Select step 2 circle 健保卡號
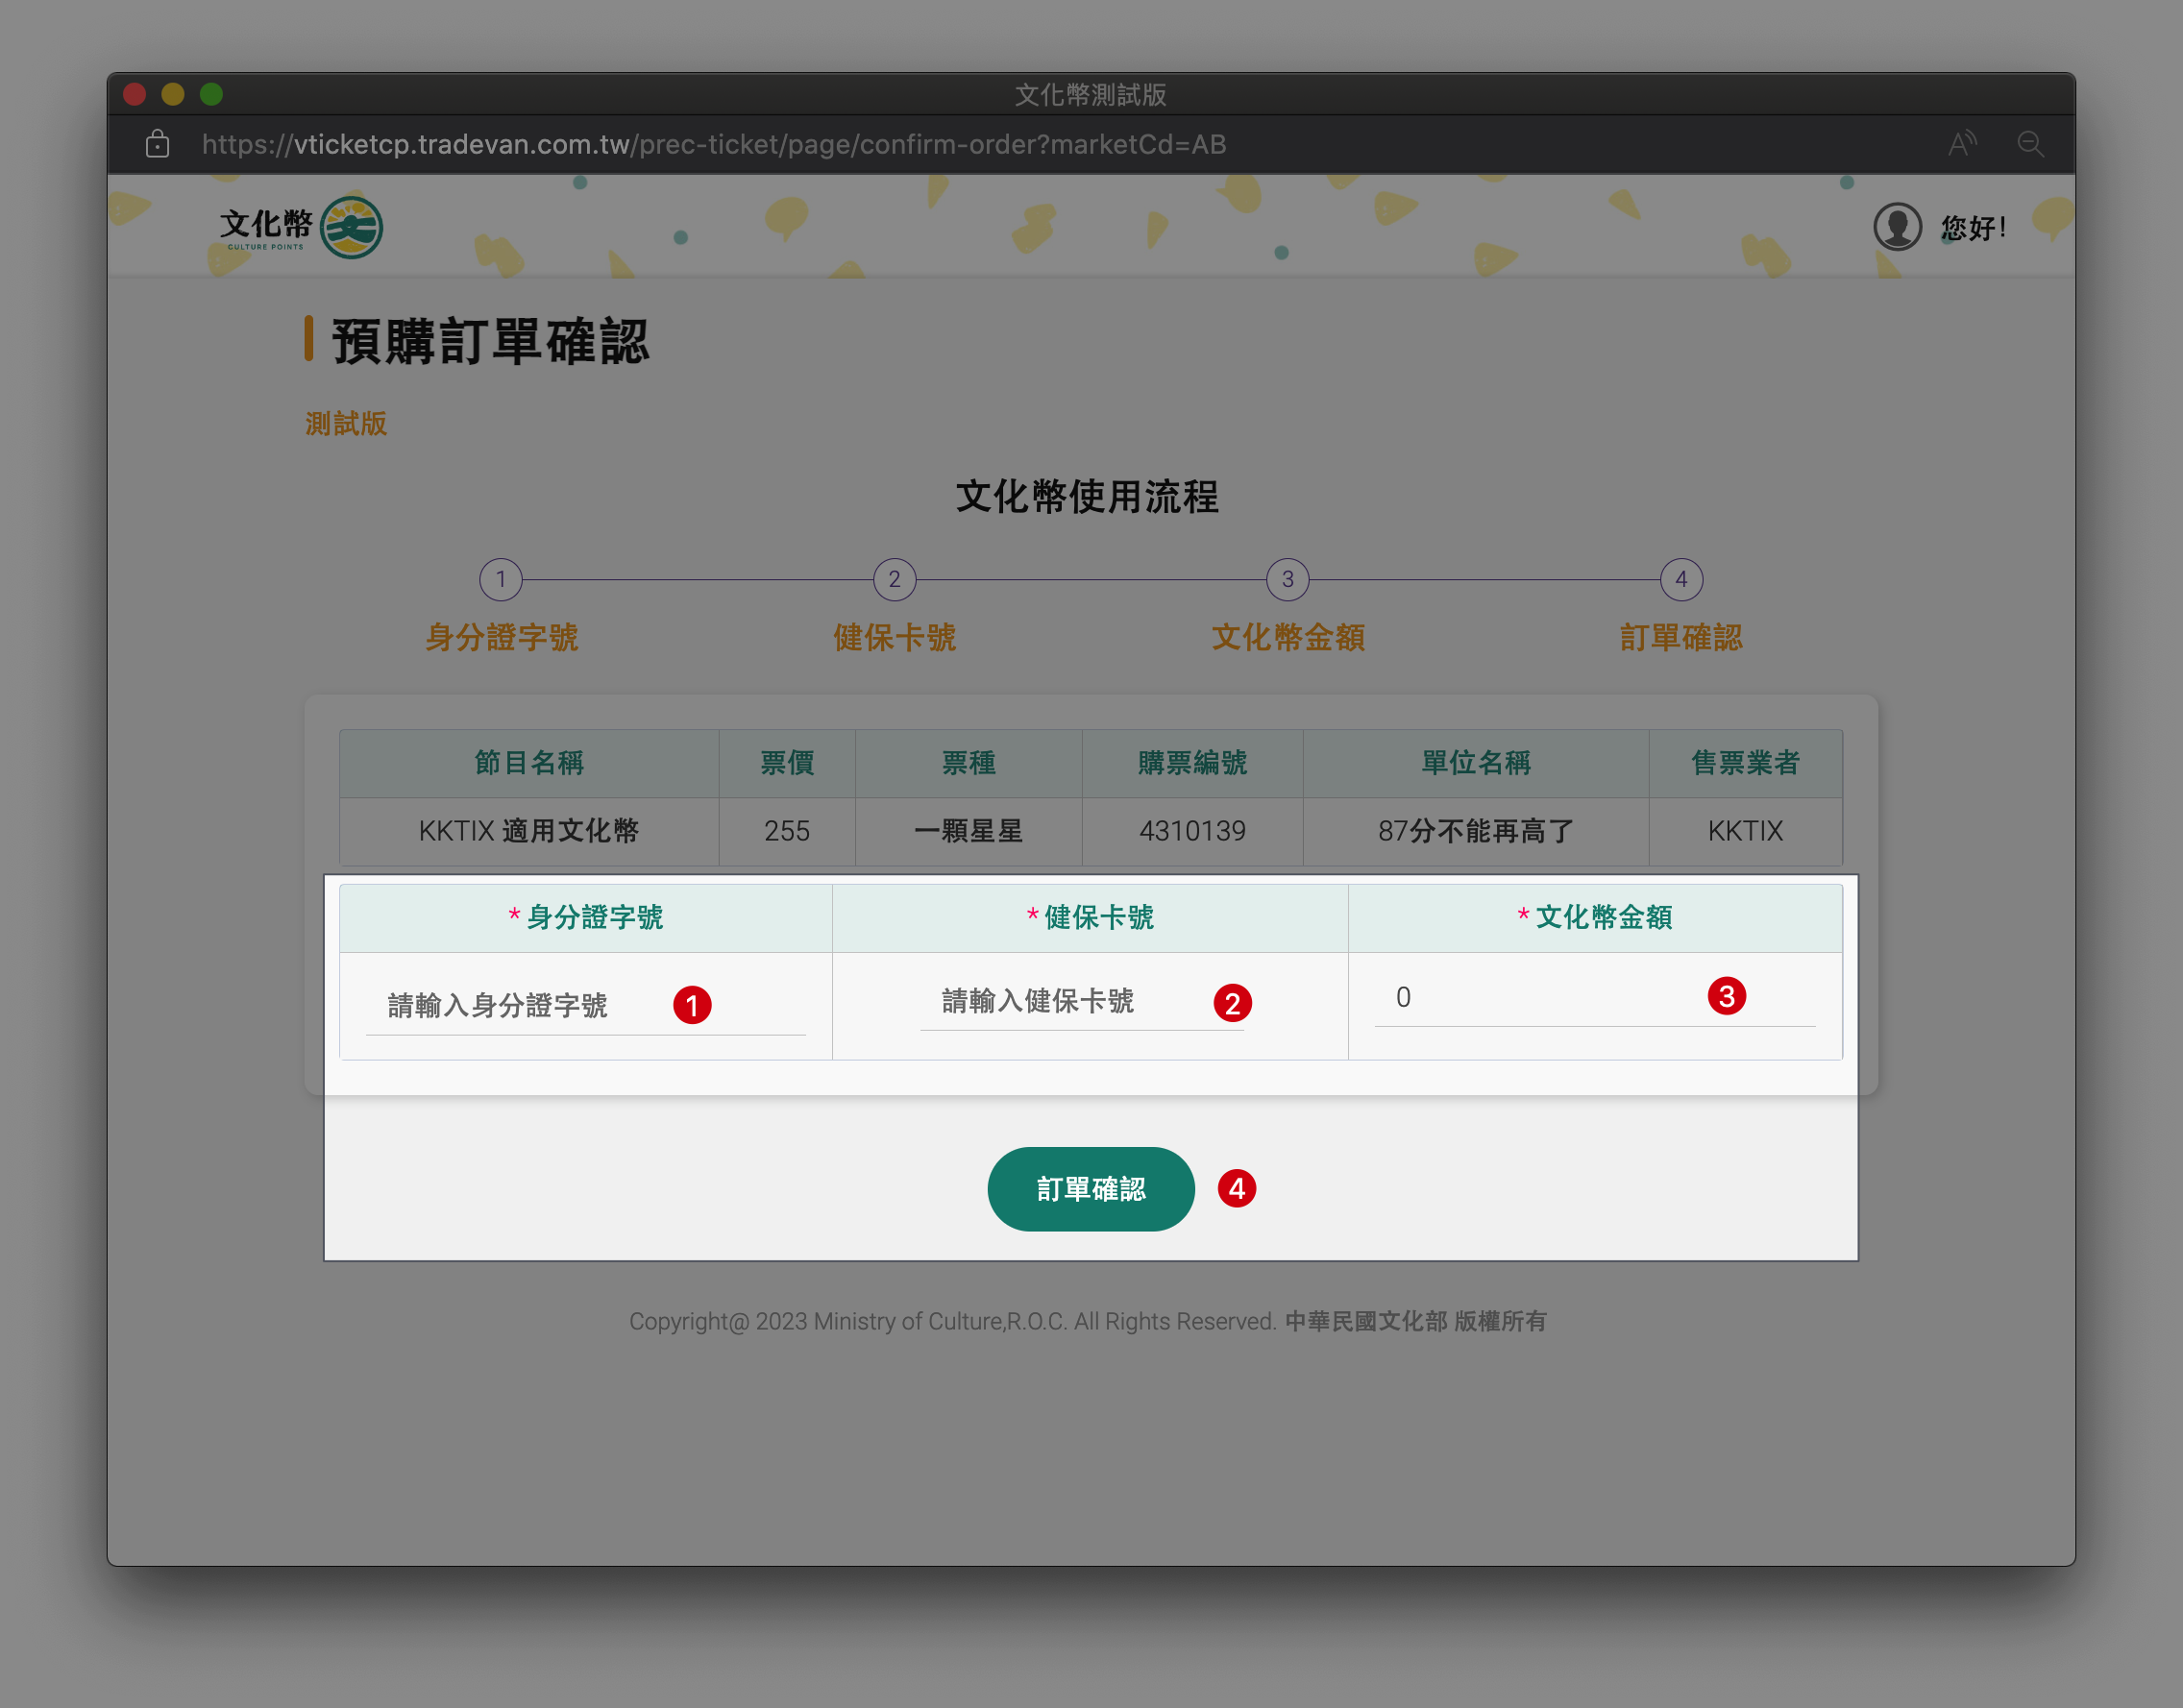This screenshot has width=2183, height=1708. coord(894,579)
